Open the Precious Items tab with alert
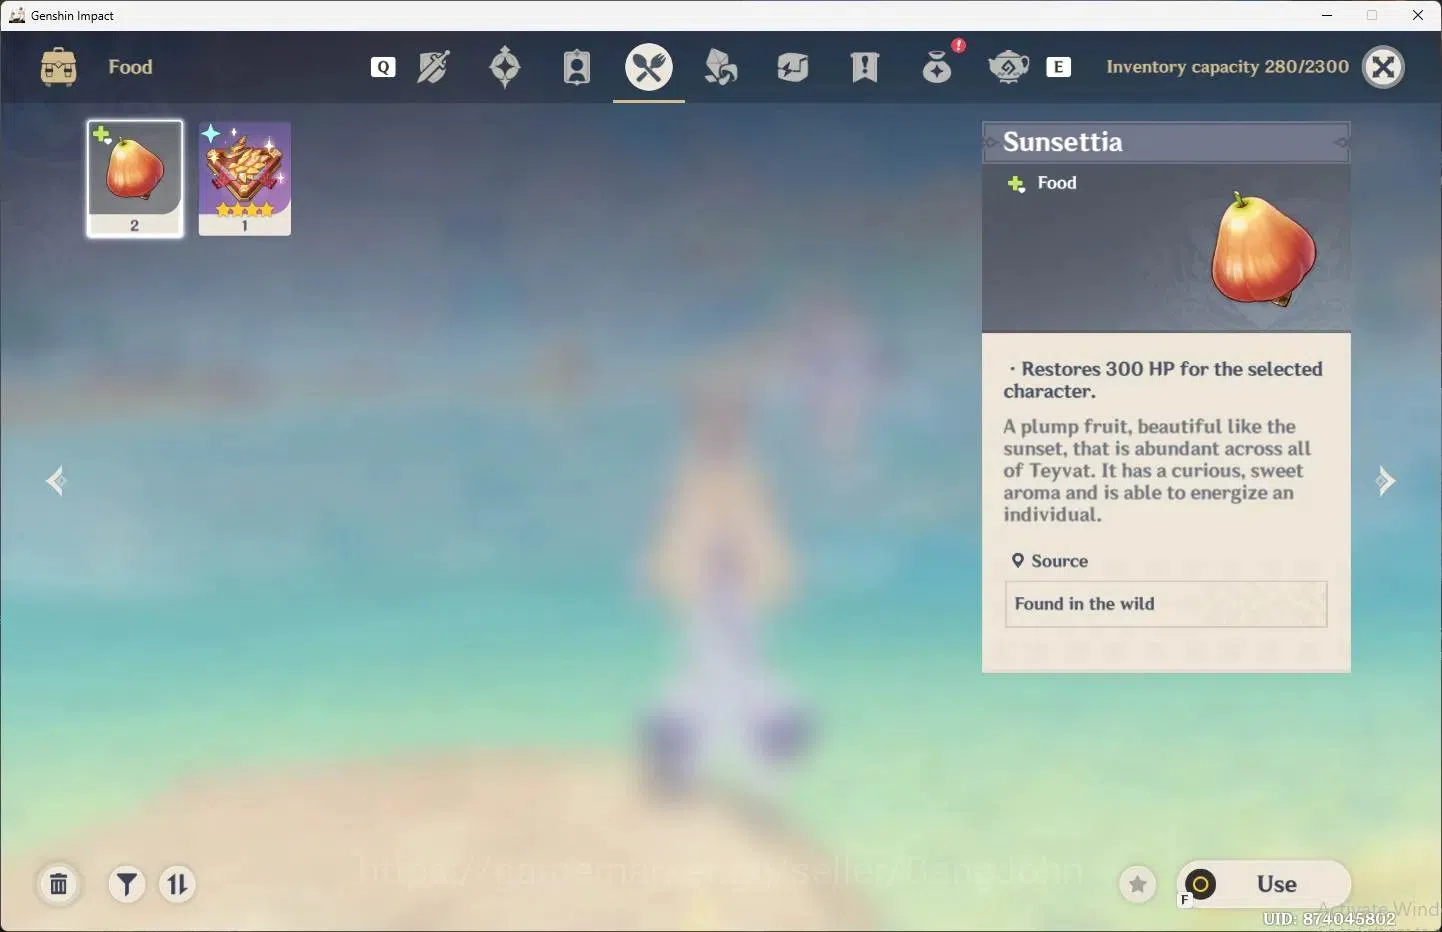This screenshot has height=932, width=1442. (x=938, y=65)
